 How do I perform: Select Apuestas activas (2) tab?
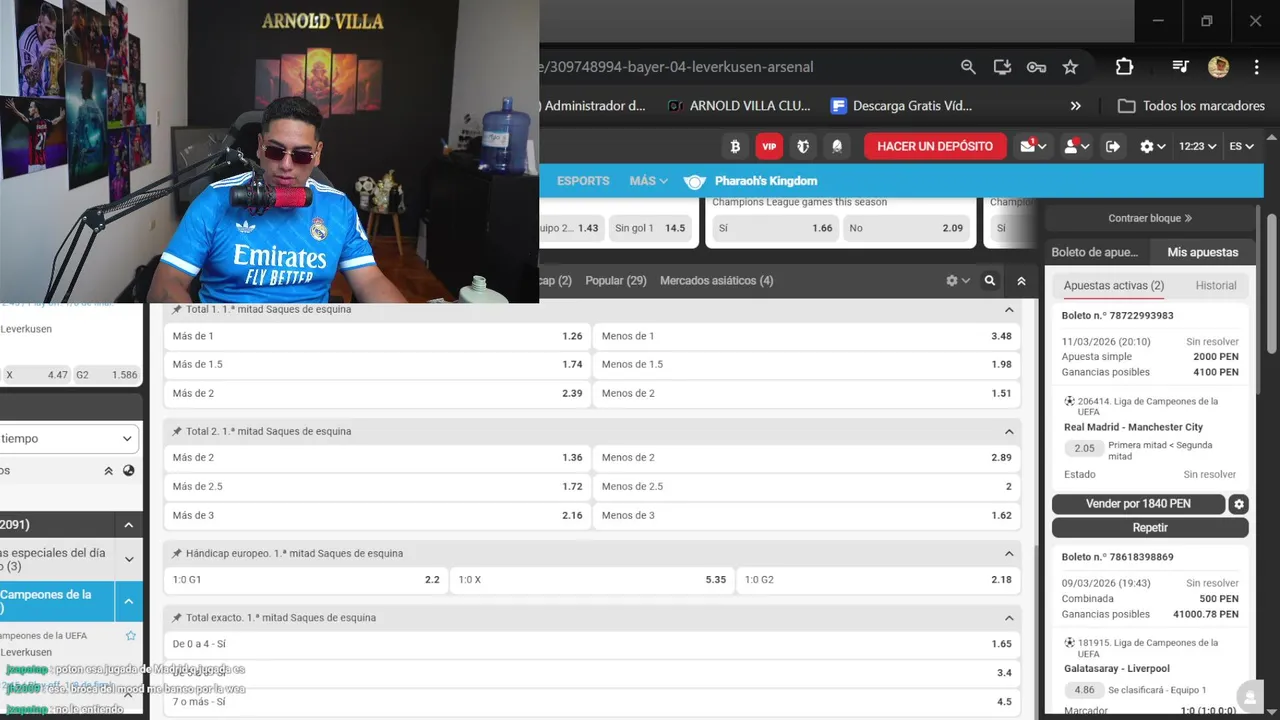[x=1114, y=285]
